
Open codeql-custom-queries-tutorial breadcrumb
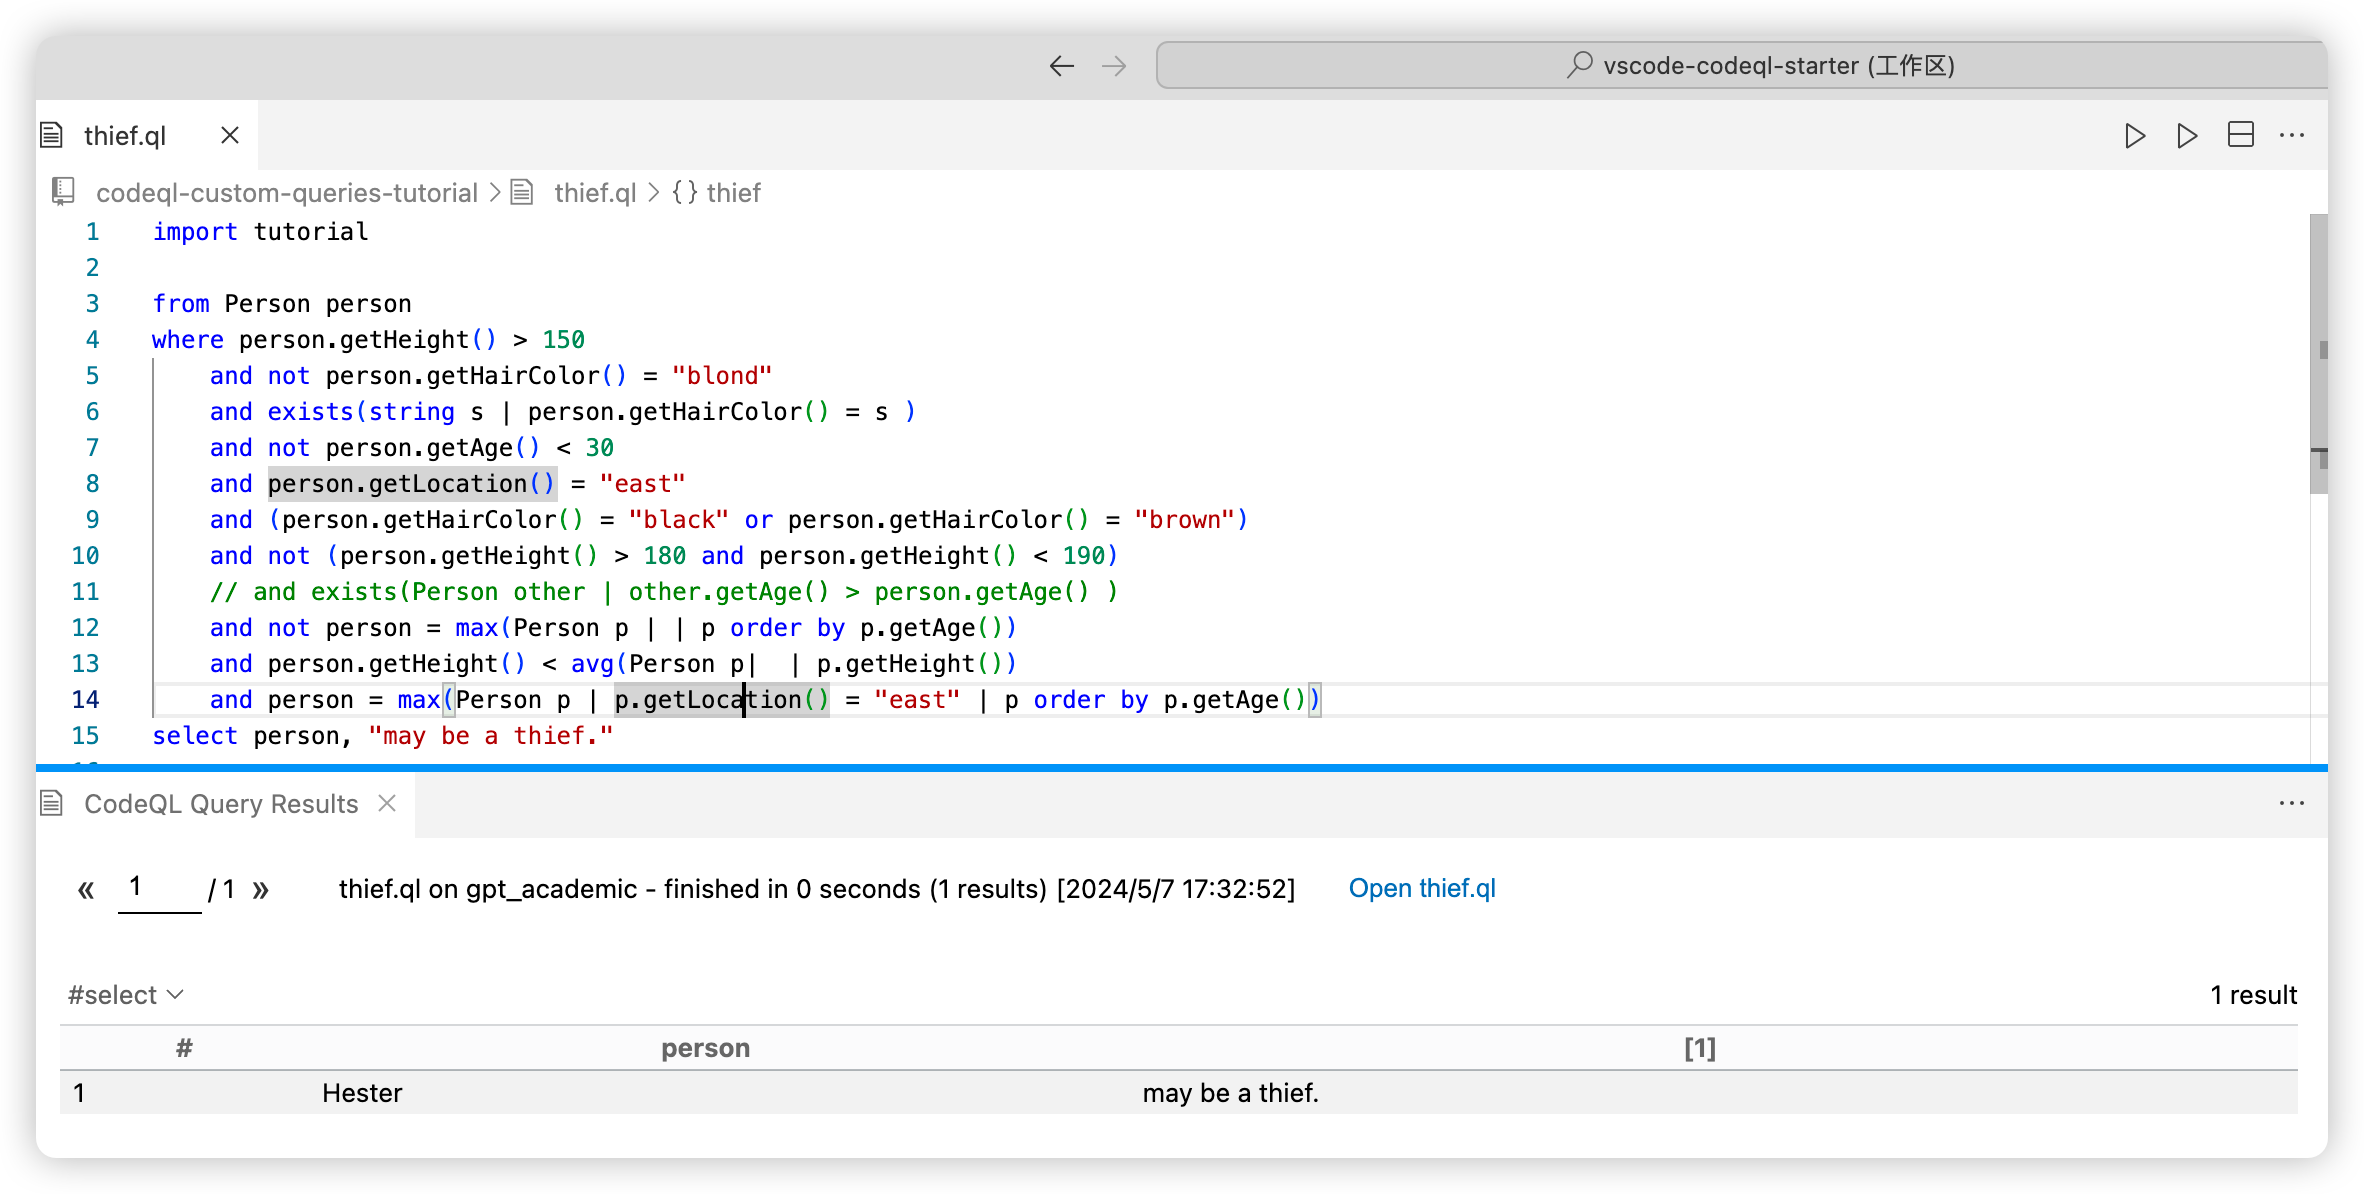[x=286, y=192]
